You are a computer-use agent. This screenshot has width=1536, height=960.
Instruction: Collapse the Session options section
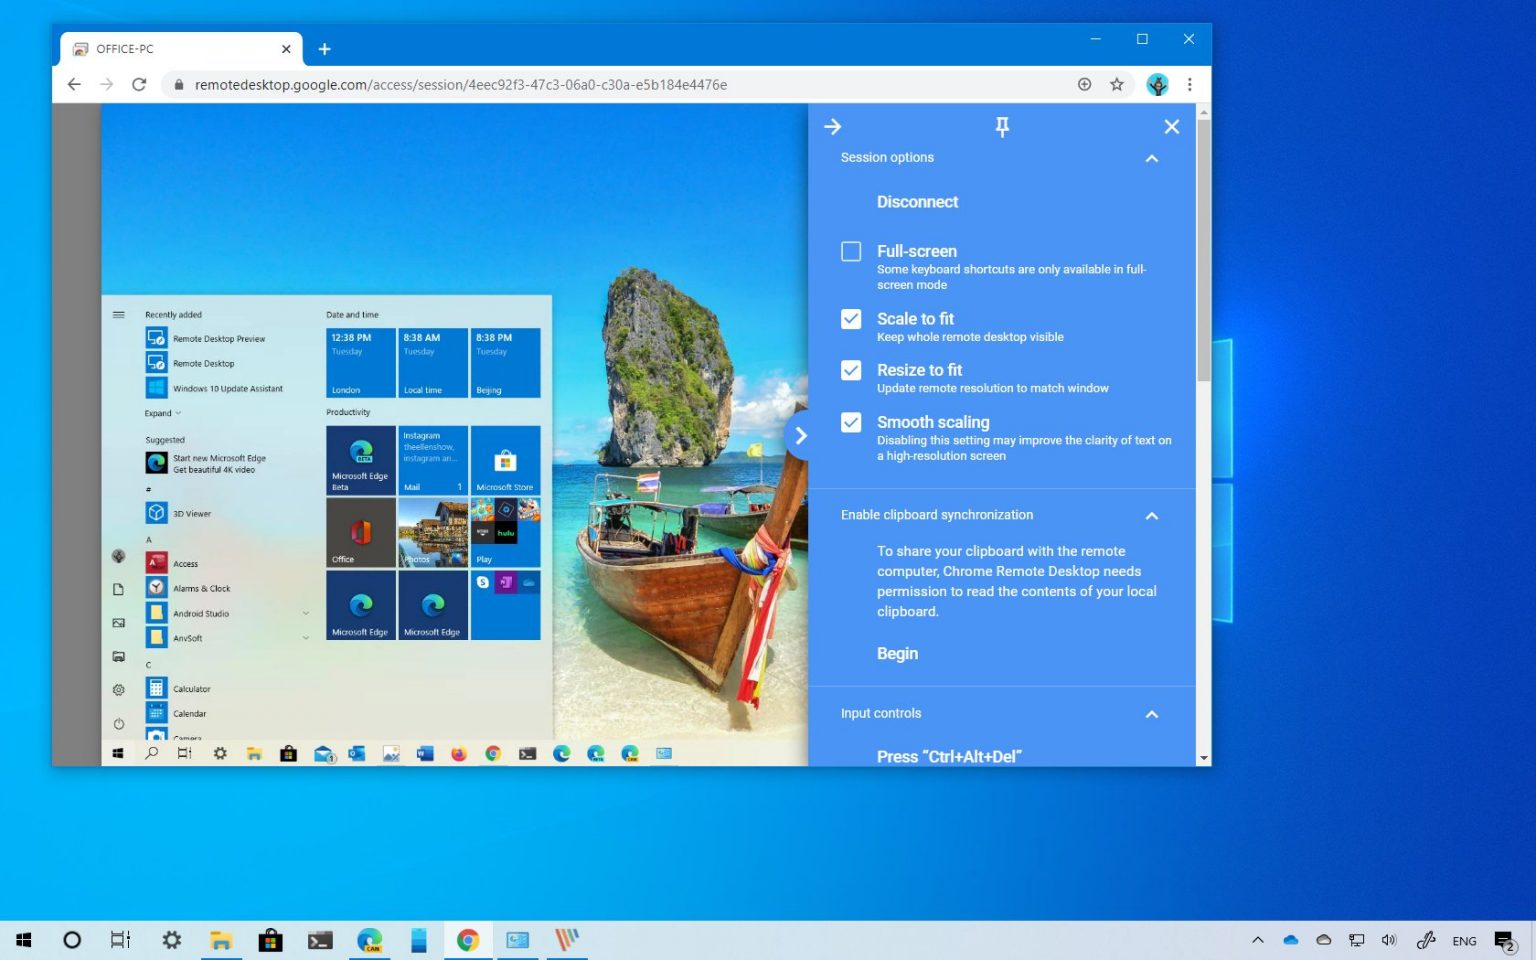pyautogui.click(x=1152, y=158)
